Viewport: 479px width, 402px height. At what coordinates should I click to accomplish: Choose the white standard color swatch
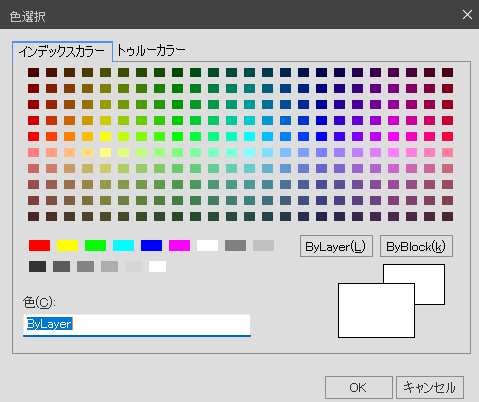[207, 246]
